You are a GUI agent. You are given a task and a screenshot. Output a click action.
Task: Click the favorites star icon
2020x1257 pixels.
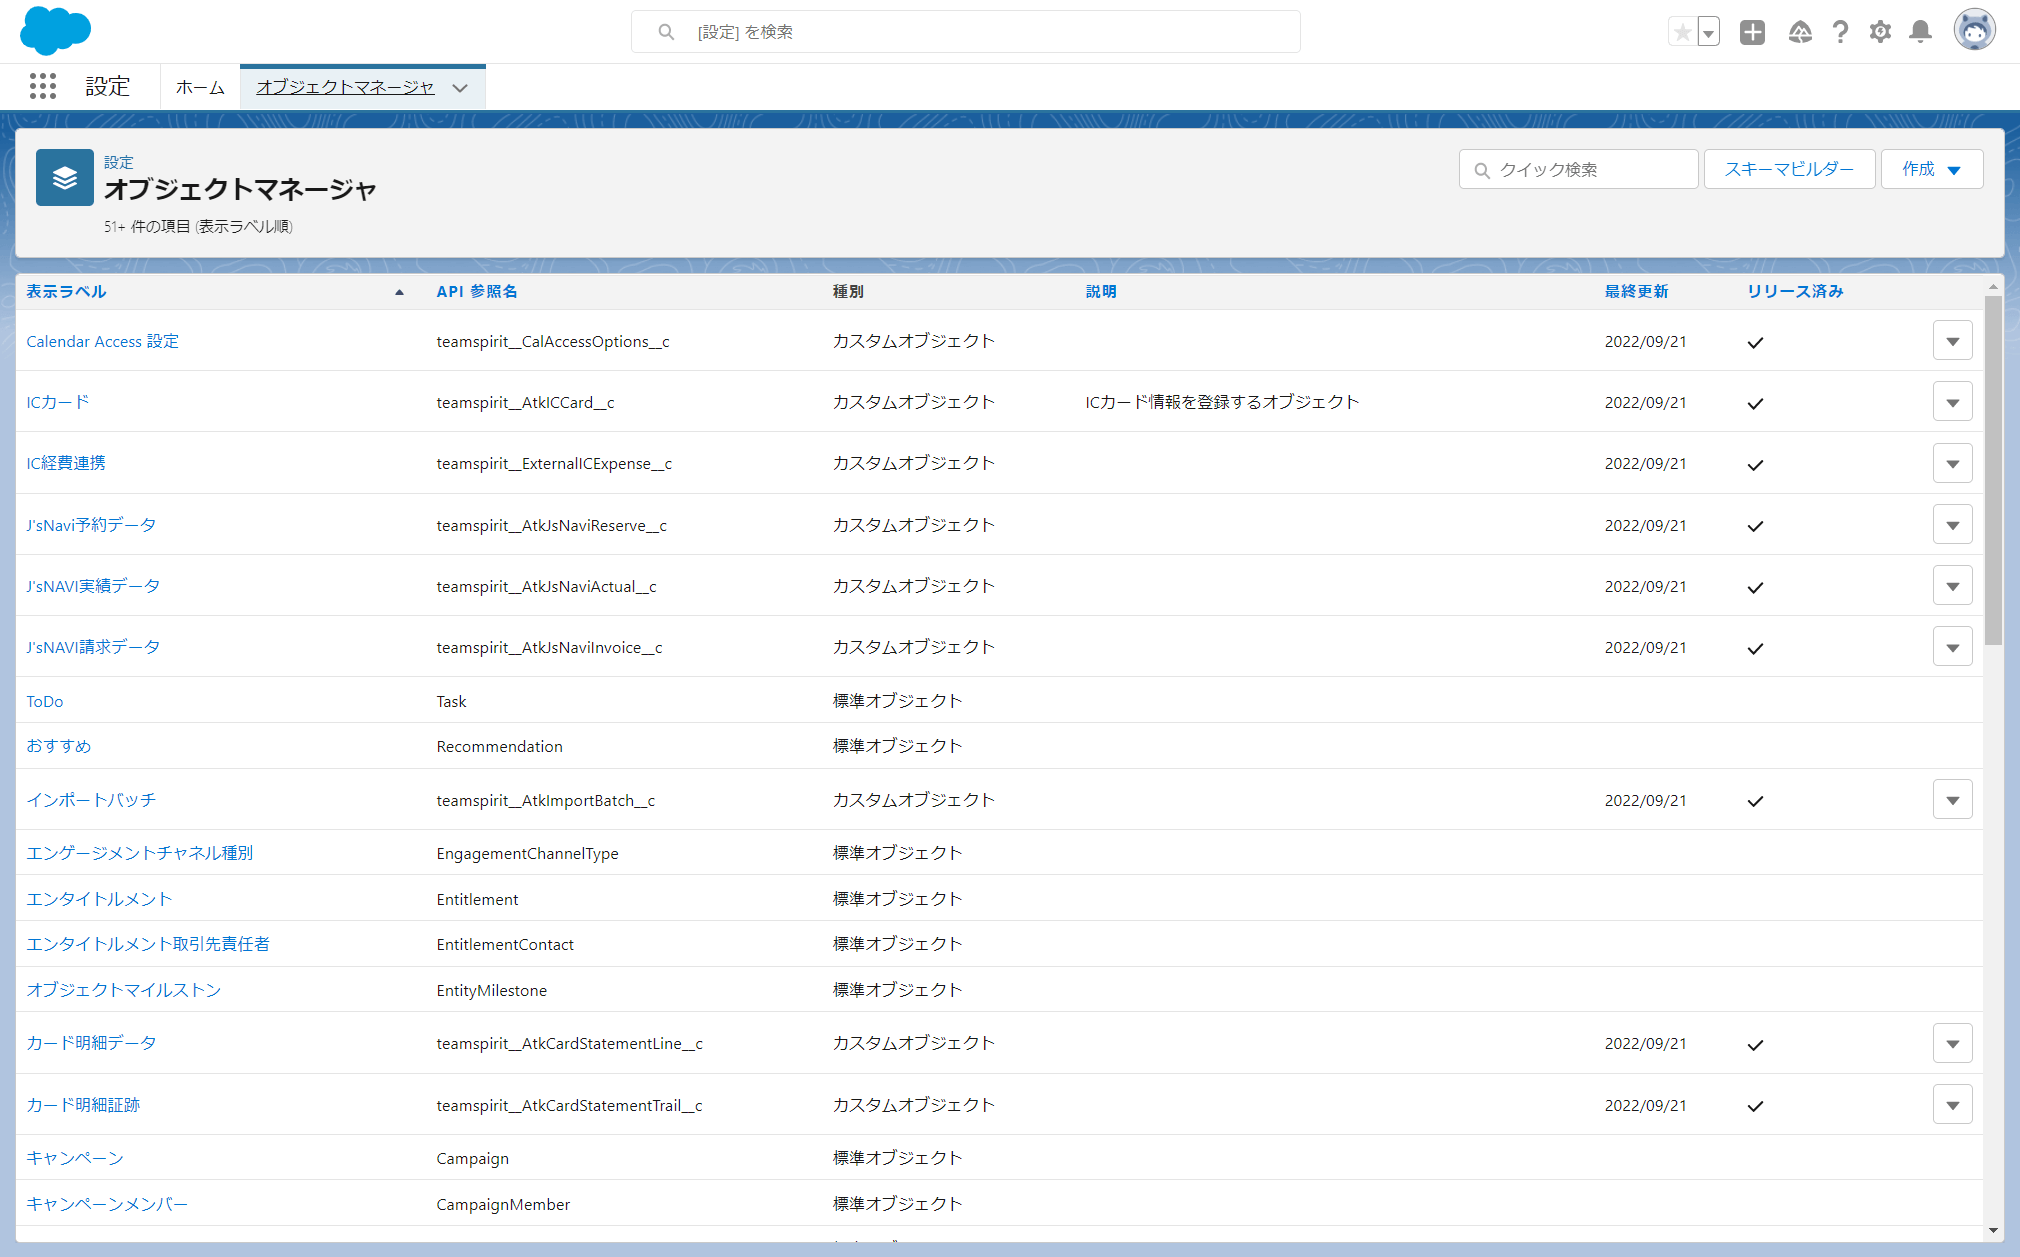point(1682,32)
